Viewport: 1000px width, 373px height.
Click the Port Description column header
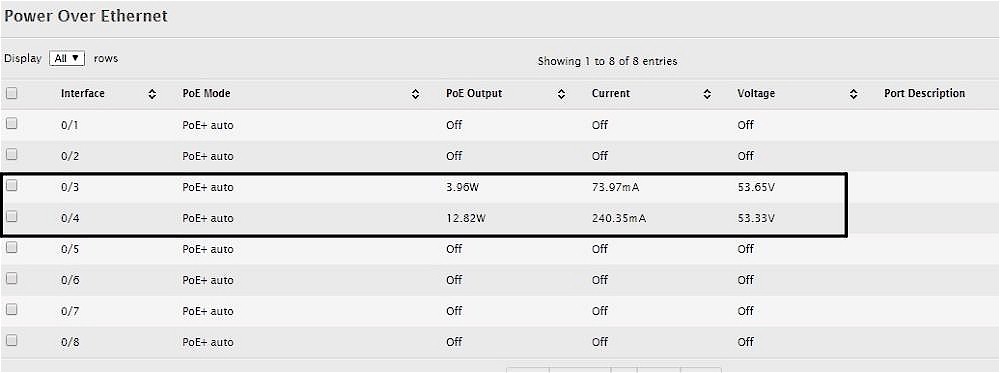click(924, 94)
